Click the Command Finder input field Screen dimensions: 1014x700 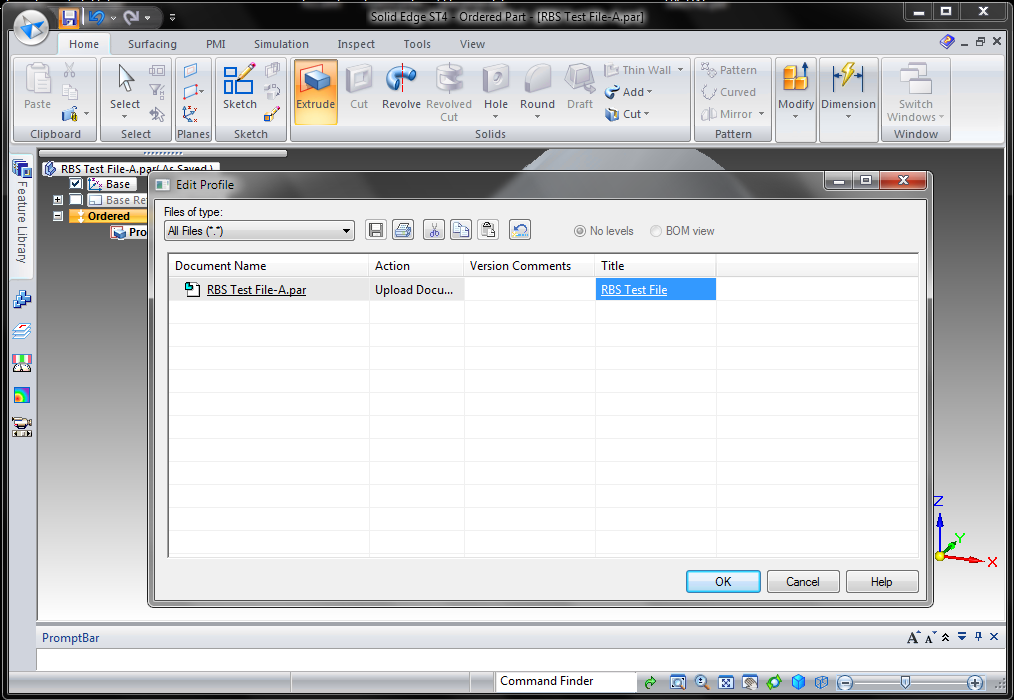[x=566, y=681]
